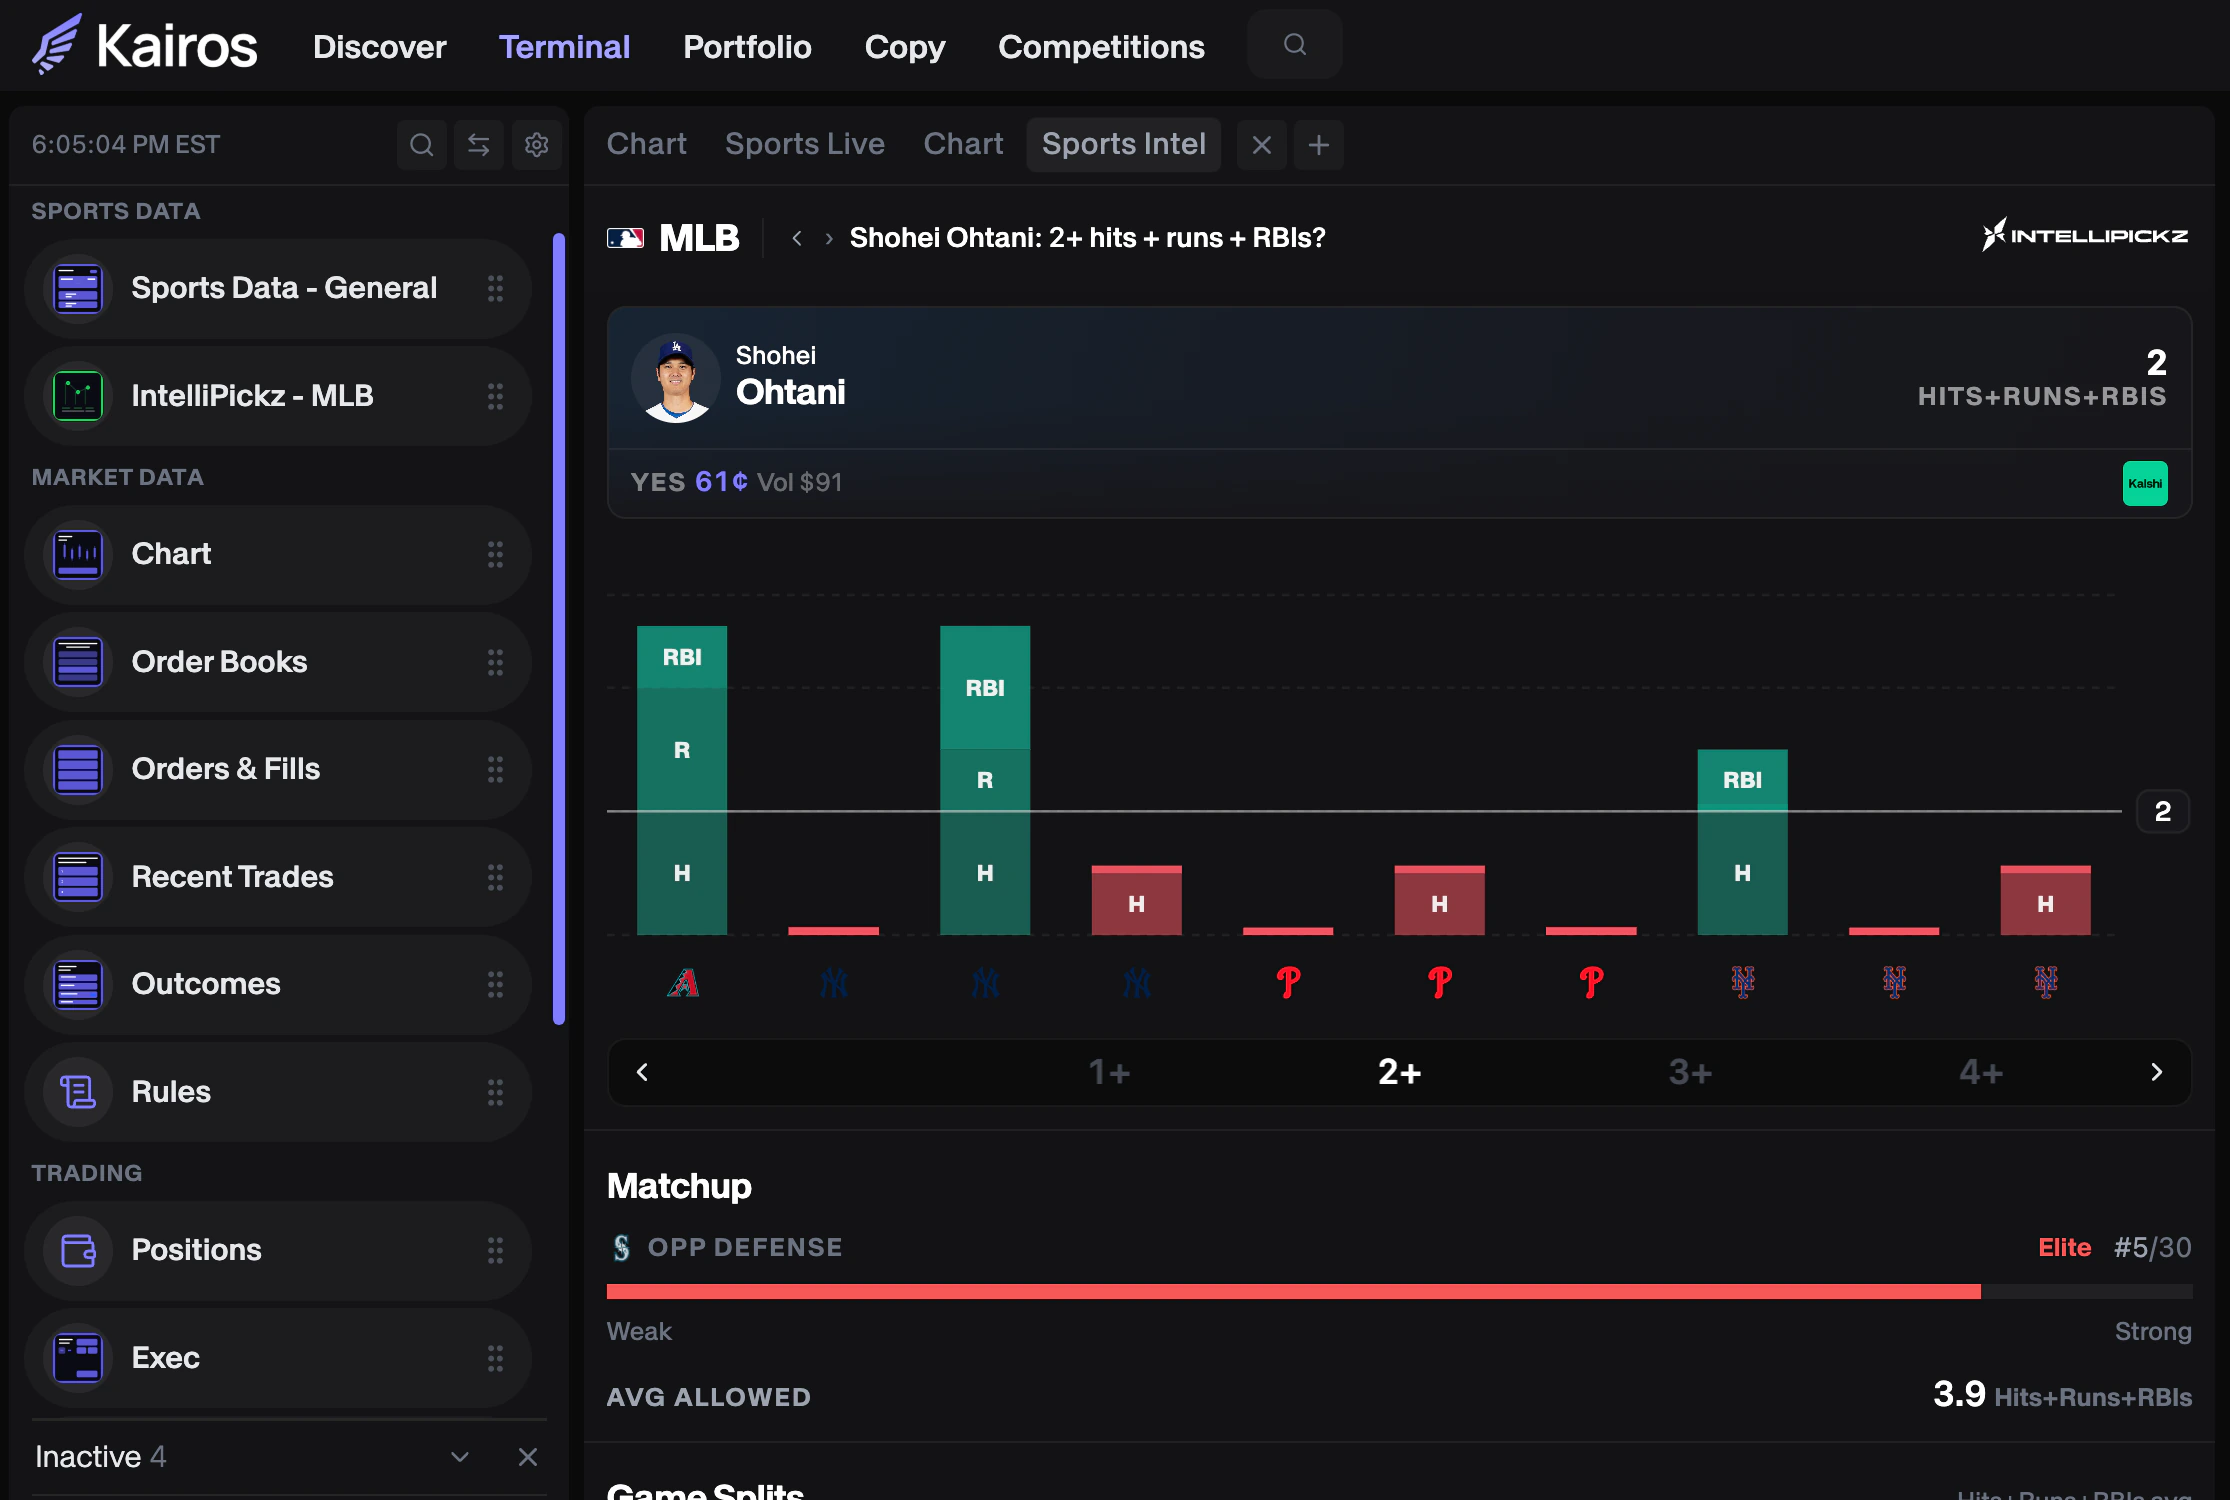This screenshot has height=1500, width=2230.
Task: Click the Elite defense rating label
Action: tap(2064, 1247)
